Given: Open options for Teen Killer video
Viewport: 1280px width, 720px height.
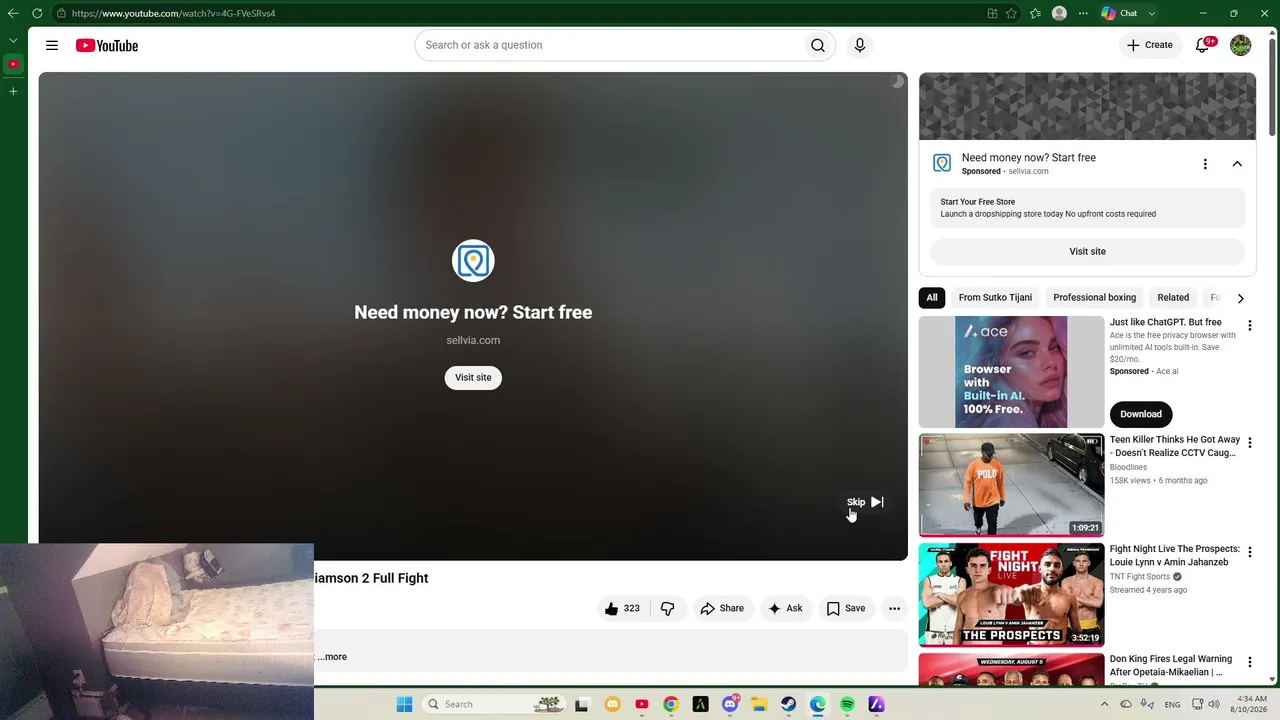Looking at the screenshot, I should point(1249,443).
